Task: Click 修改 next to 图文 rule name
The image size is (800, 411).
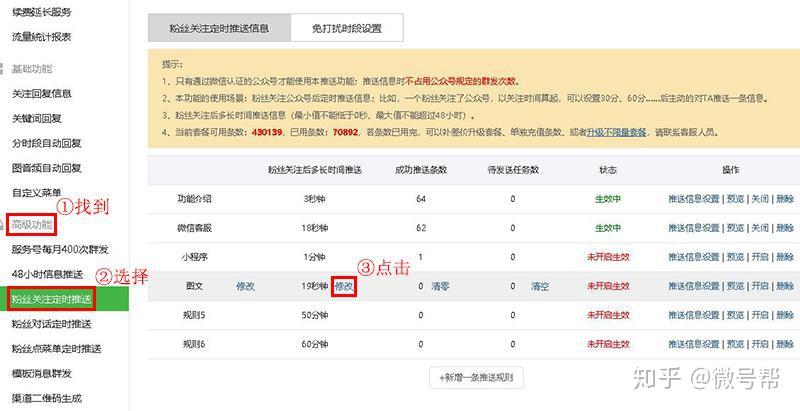Action: click(x=245, y=287)
